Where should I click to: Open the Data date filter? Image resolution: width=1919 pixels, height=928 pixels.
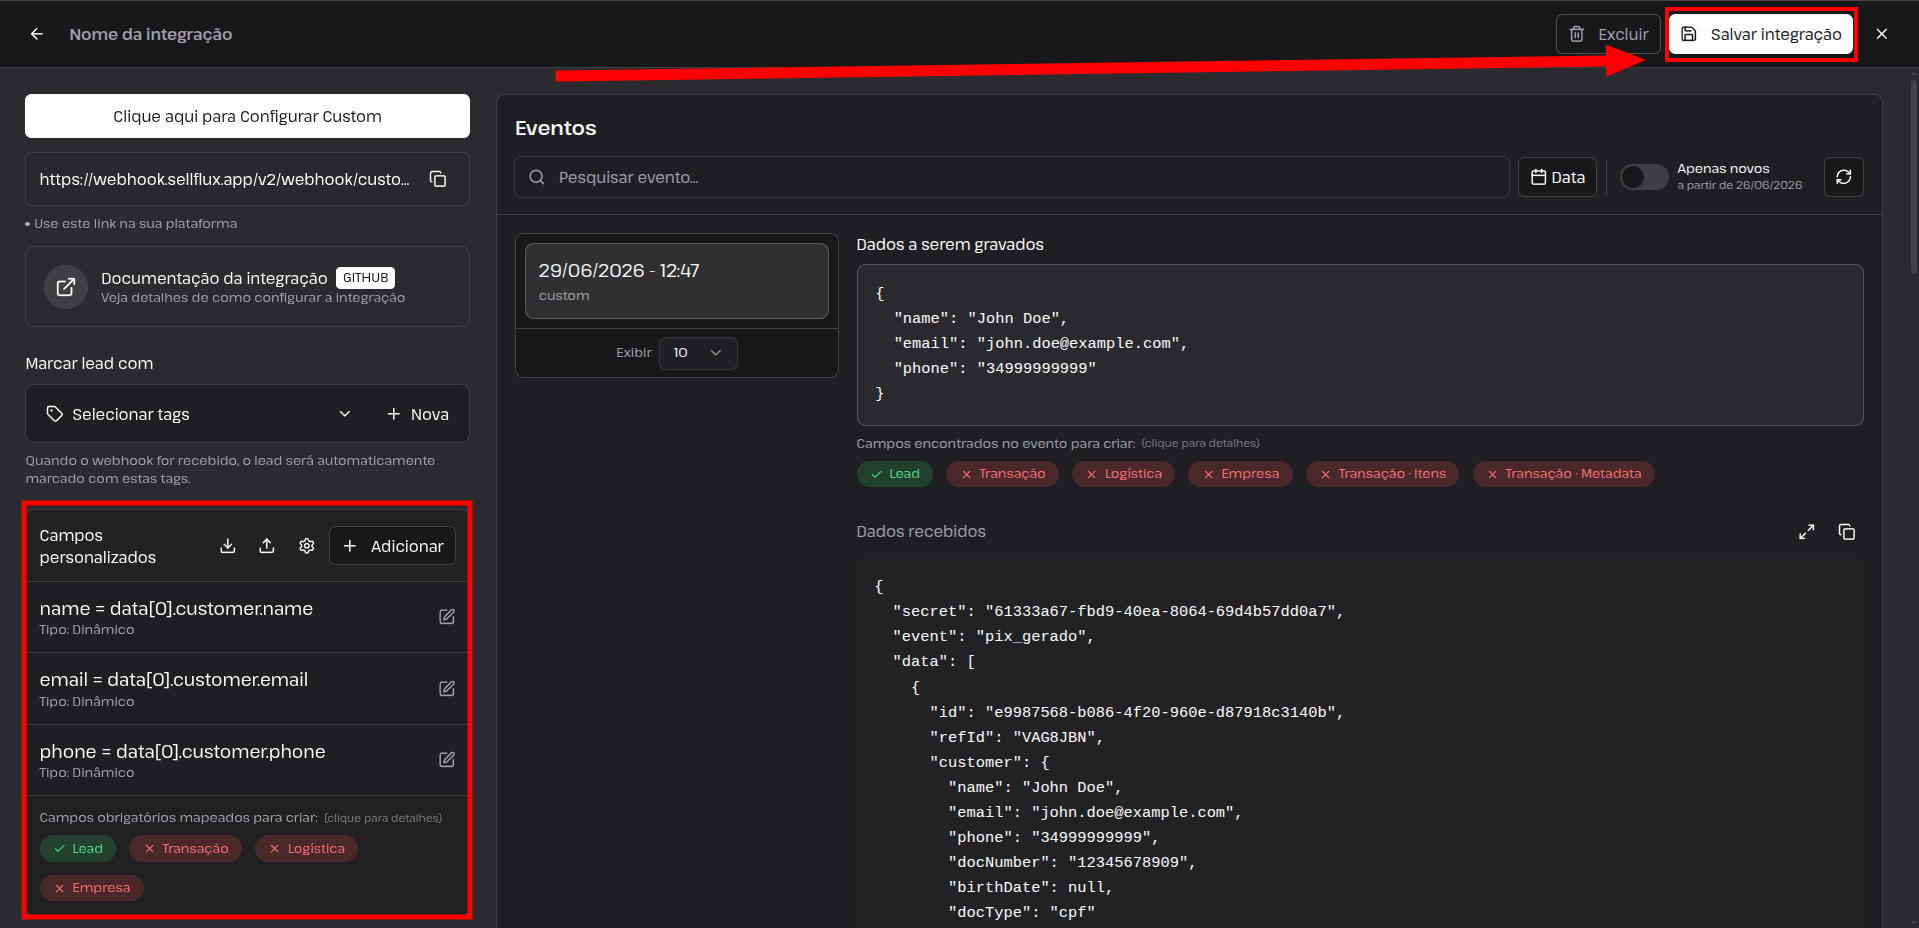click(x=1557, y=177)
